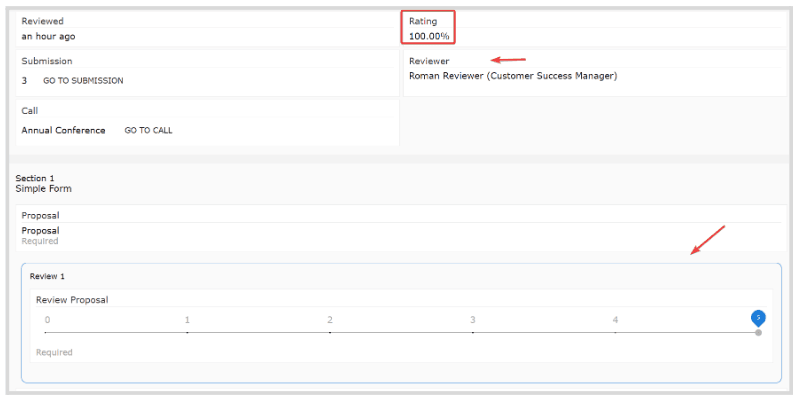Screen dimensions: 798x399
Task: Select the 'Simple Form' section title
Action: click(x=44, y=189)
